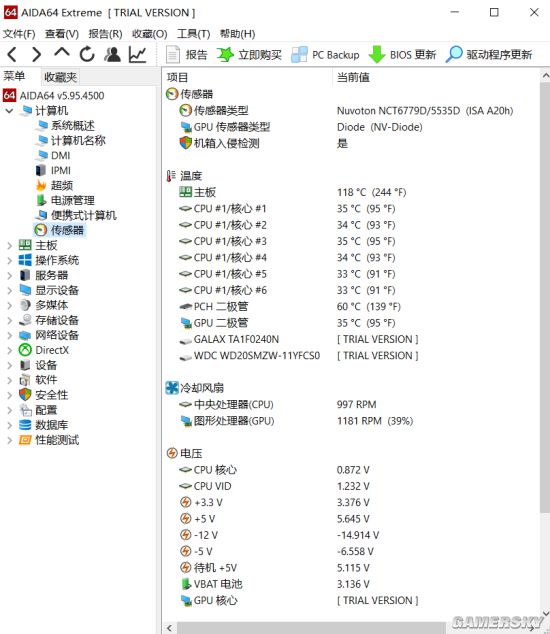Open the user manager person icon
550x634 pixels.
tap(112, 54)
